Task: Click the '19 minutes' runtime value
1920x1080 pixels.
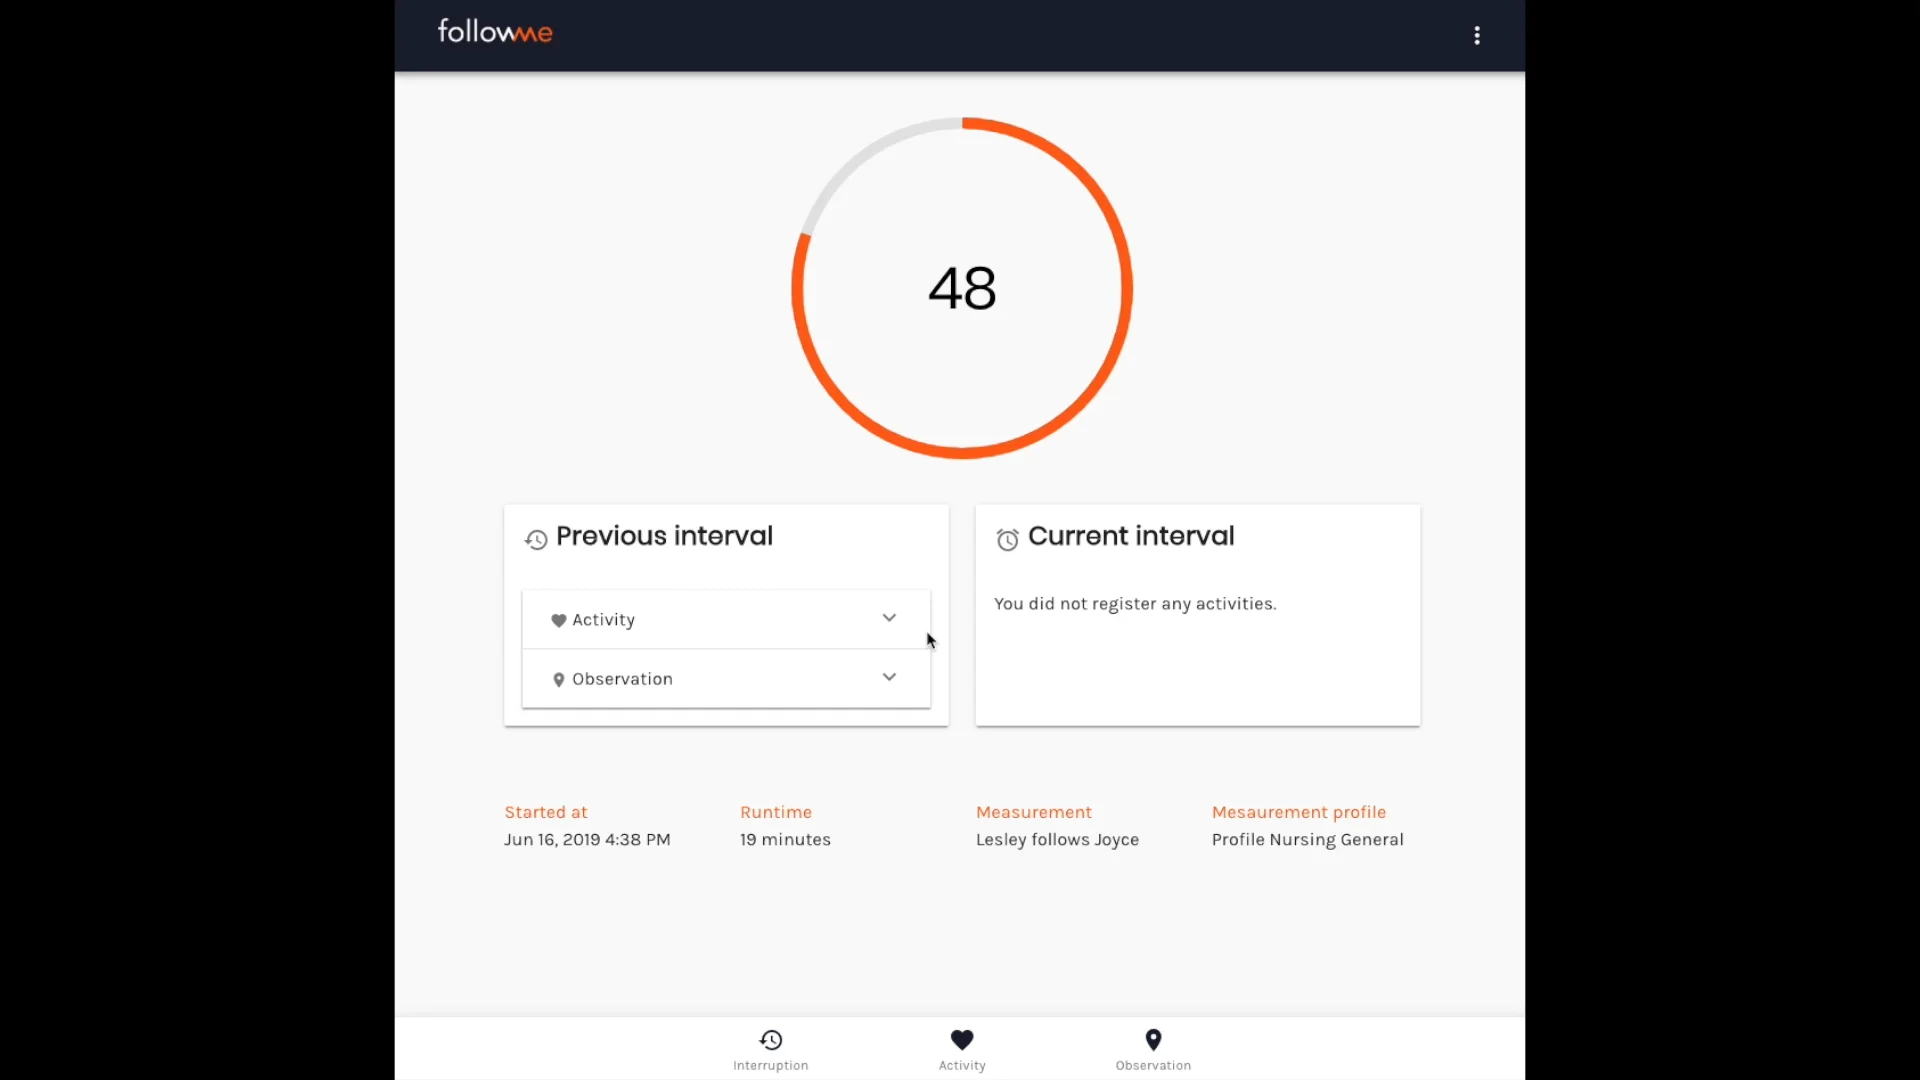Action: tap(785, 840)
